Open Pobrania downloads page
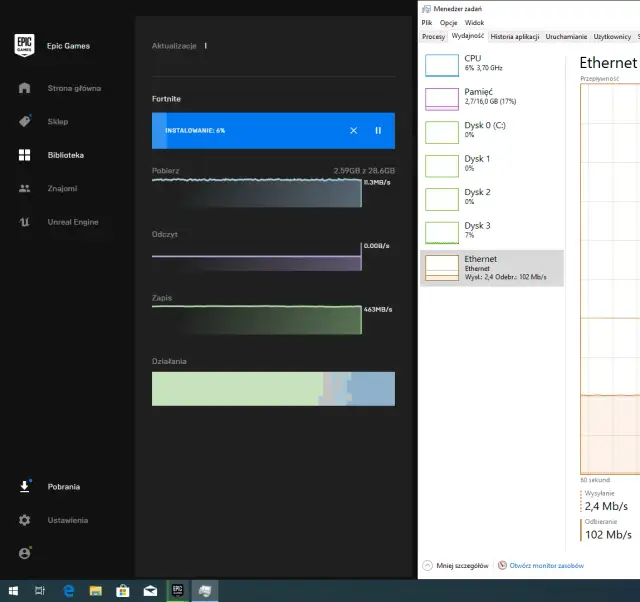Image resolution: width=640 pixels, height=602 pixels. (x=63, y=487)
